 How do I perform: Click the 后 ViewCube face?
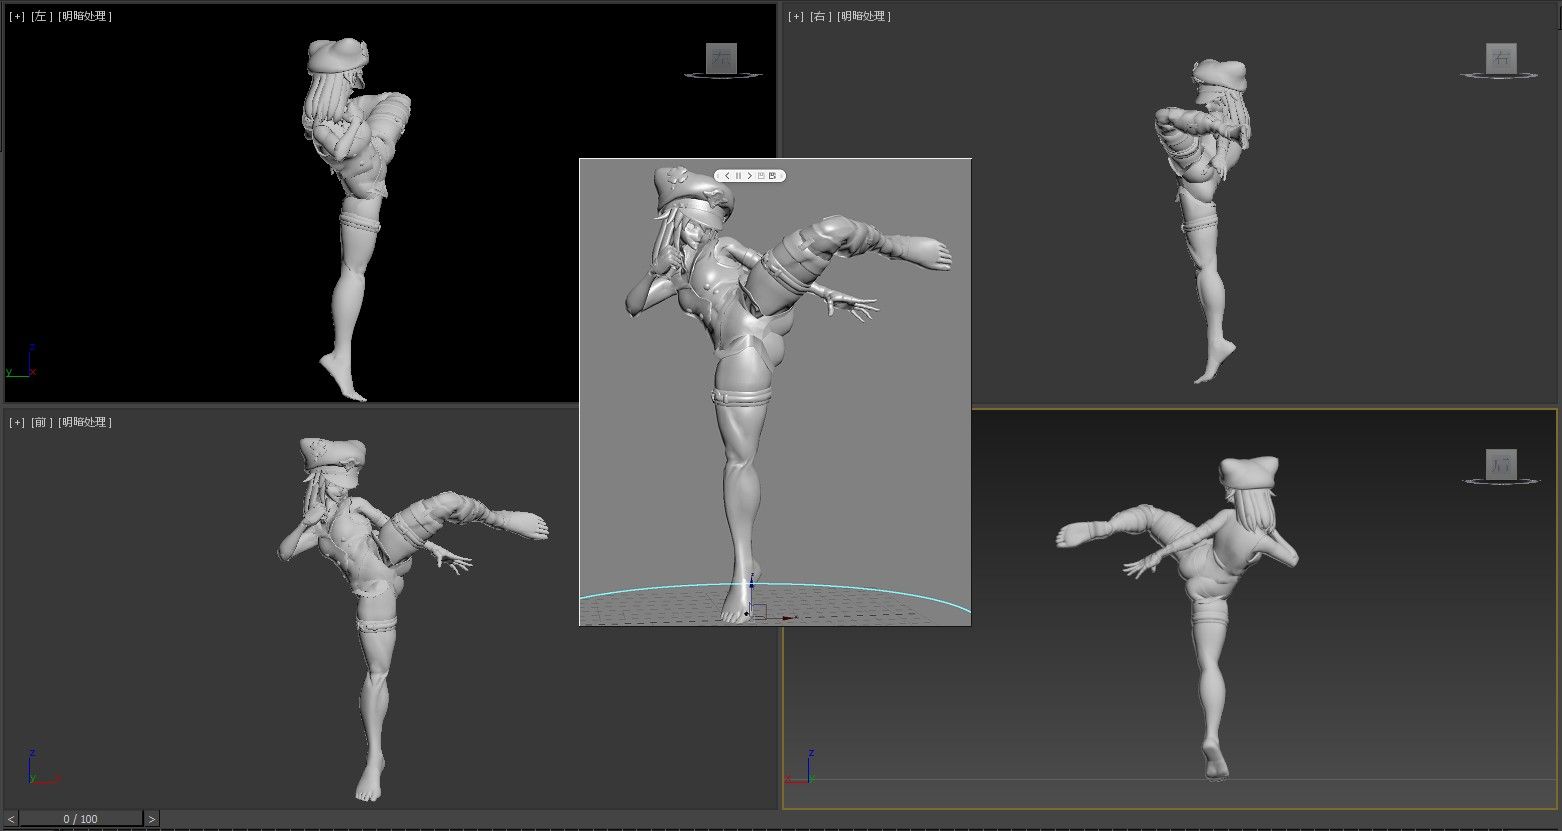click(1501, 464)
